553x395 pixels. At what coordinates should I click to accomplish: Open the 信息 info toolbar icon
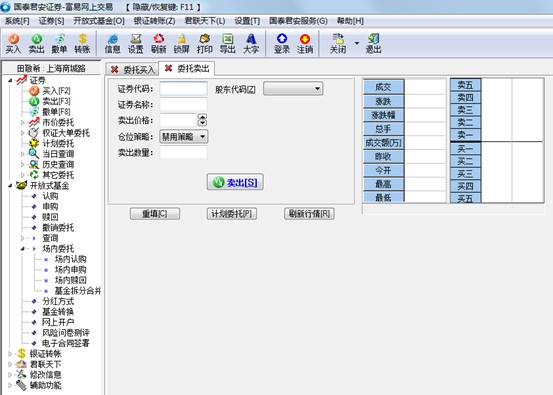(x=113, y=44)
